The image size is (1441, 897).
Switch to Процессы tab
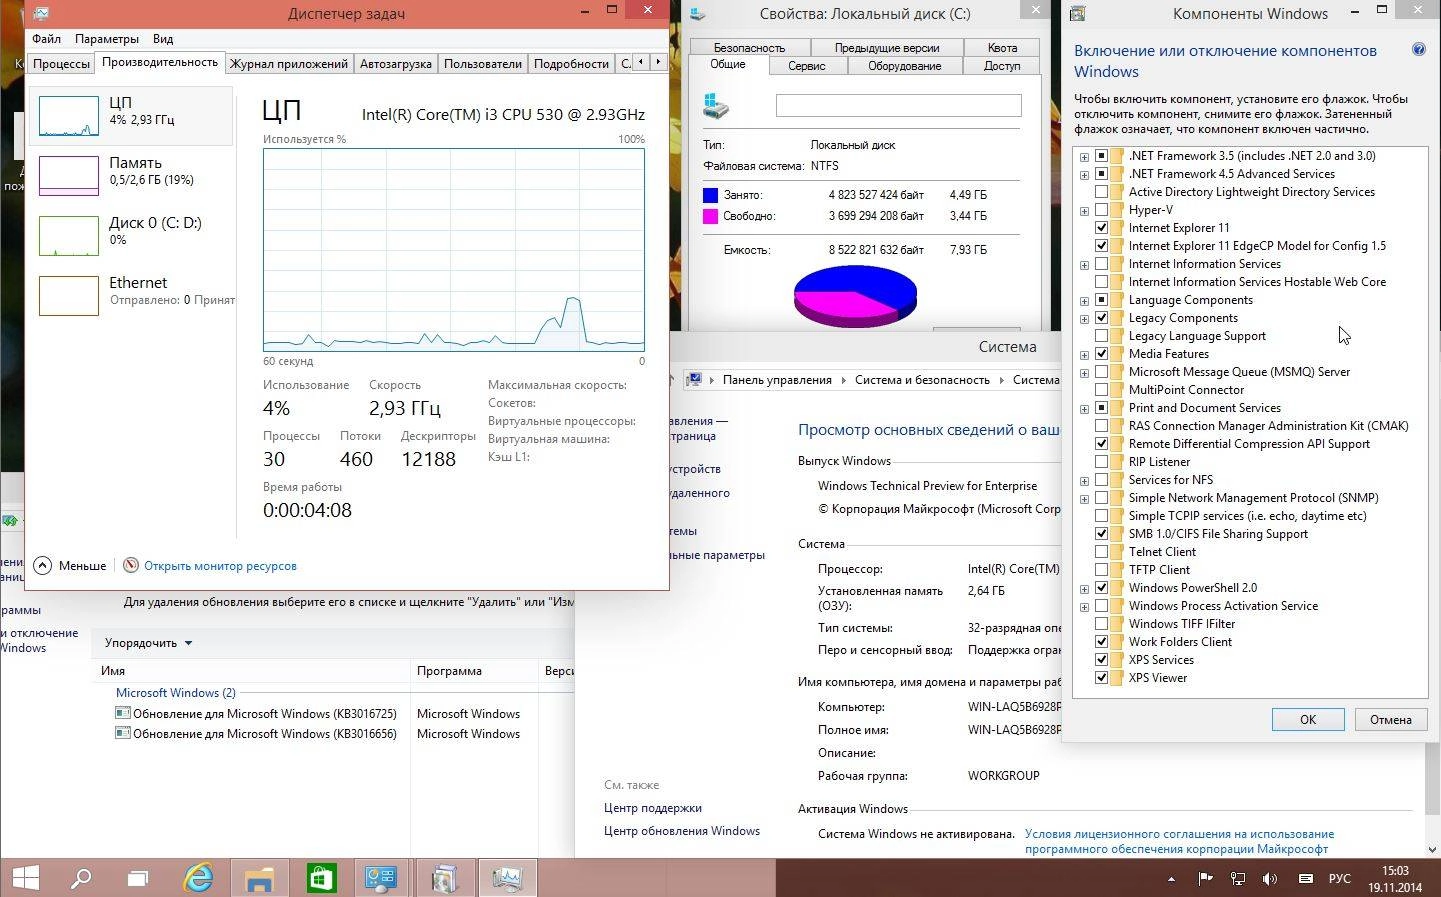pos(61,63)
